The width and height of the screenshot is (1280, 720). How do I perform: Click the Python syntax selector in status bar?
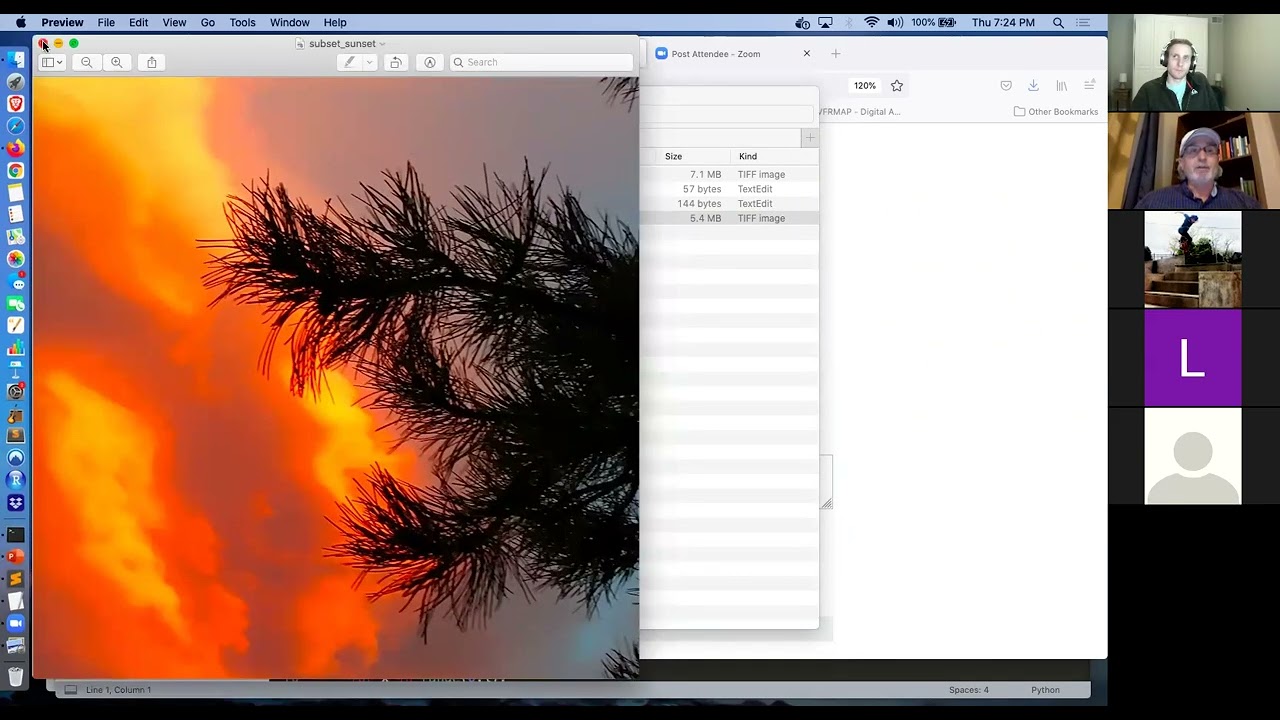(x=1045, y=690)
